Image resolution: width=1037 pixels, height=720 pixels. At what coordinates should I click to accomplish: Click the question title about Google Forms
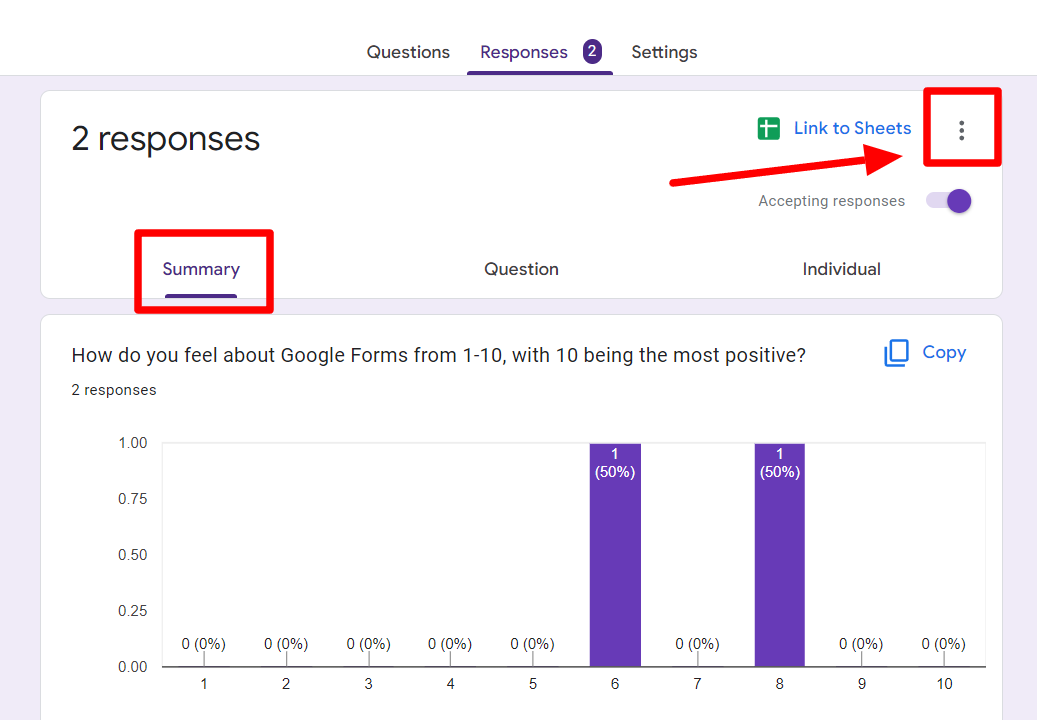(x=438, y=355)
